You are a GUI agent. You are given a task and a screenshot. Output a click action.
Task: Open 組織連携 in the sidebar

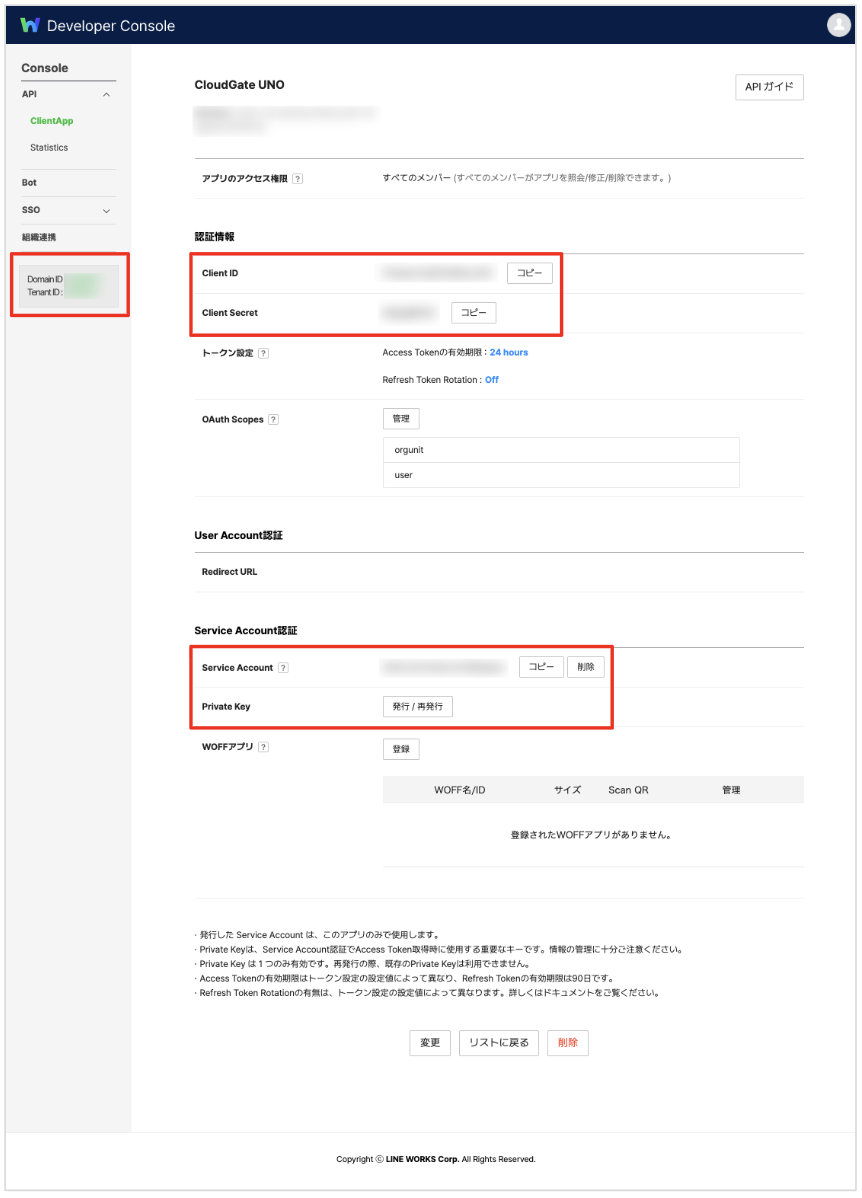[x=39, y=237]
